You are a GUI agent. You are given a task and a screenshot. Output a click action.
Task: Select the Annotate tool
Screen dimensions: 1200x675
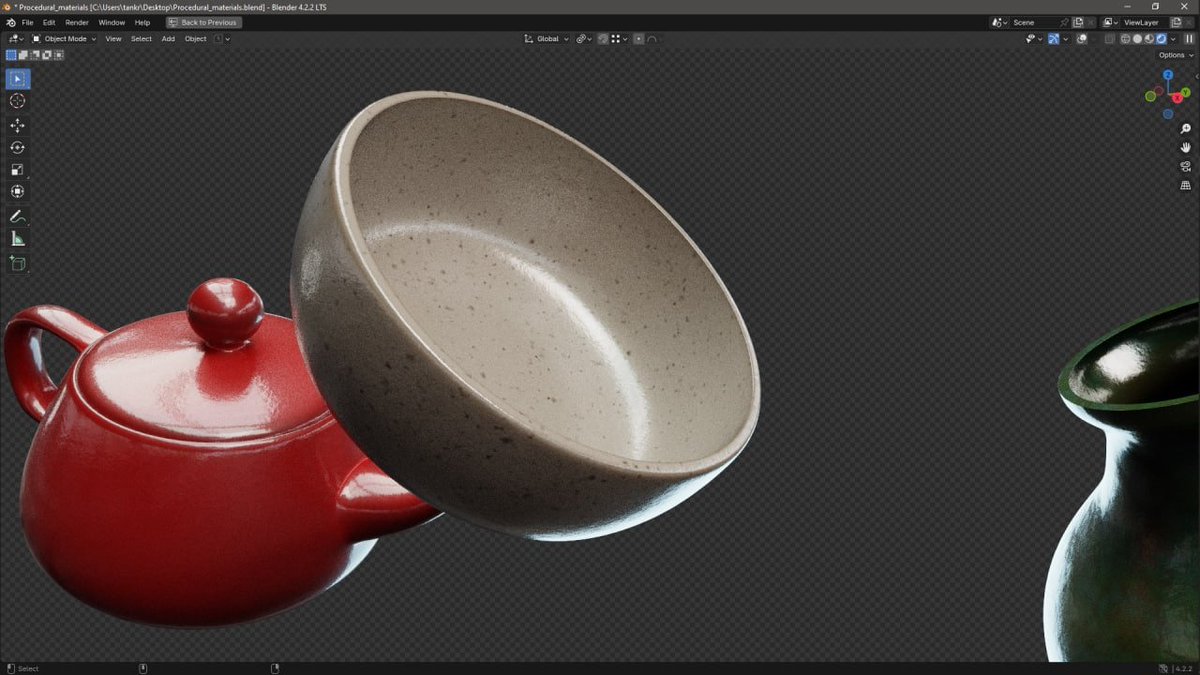pos(16,217)
